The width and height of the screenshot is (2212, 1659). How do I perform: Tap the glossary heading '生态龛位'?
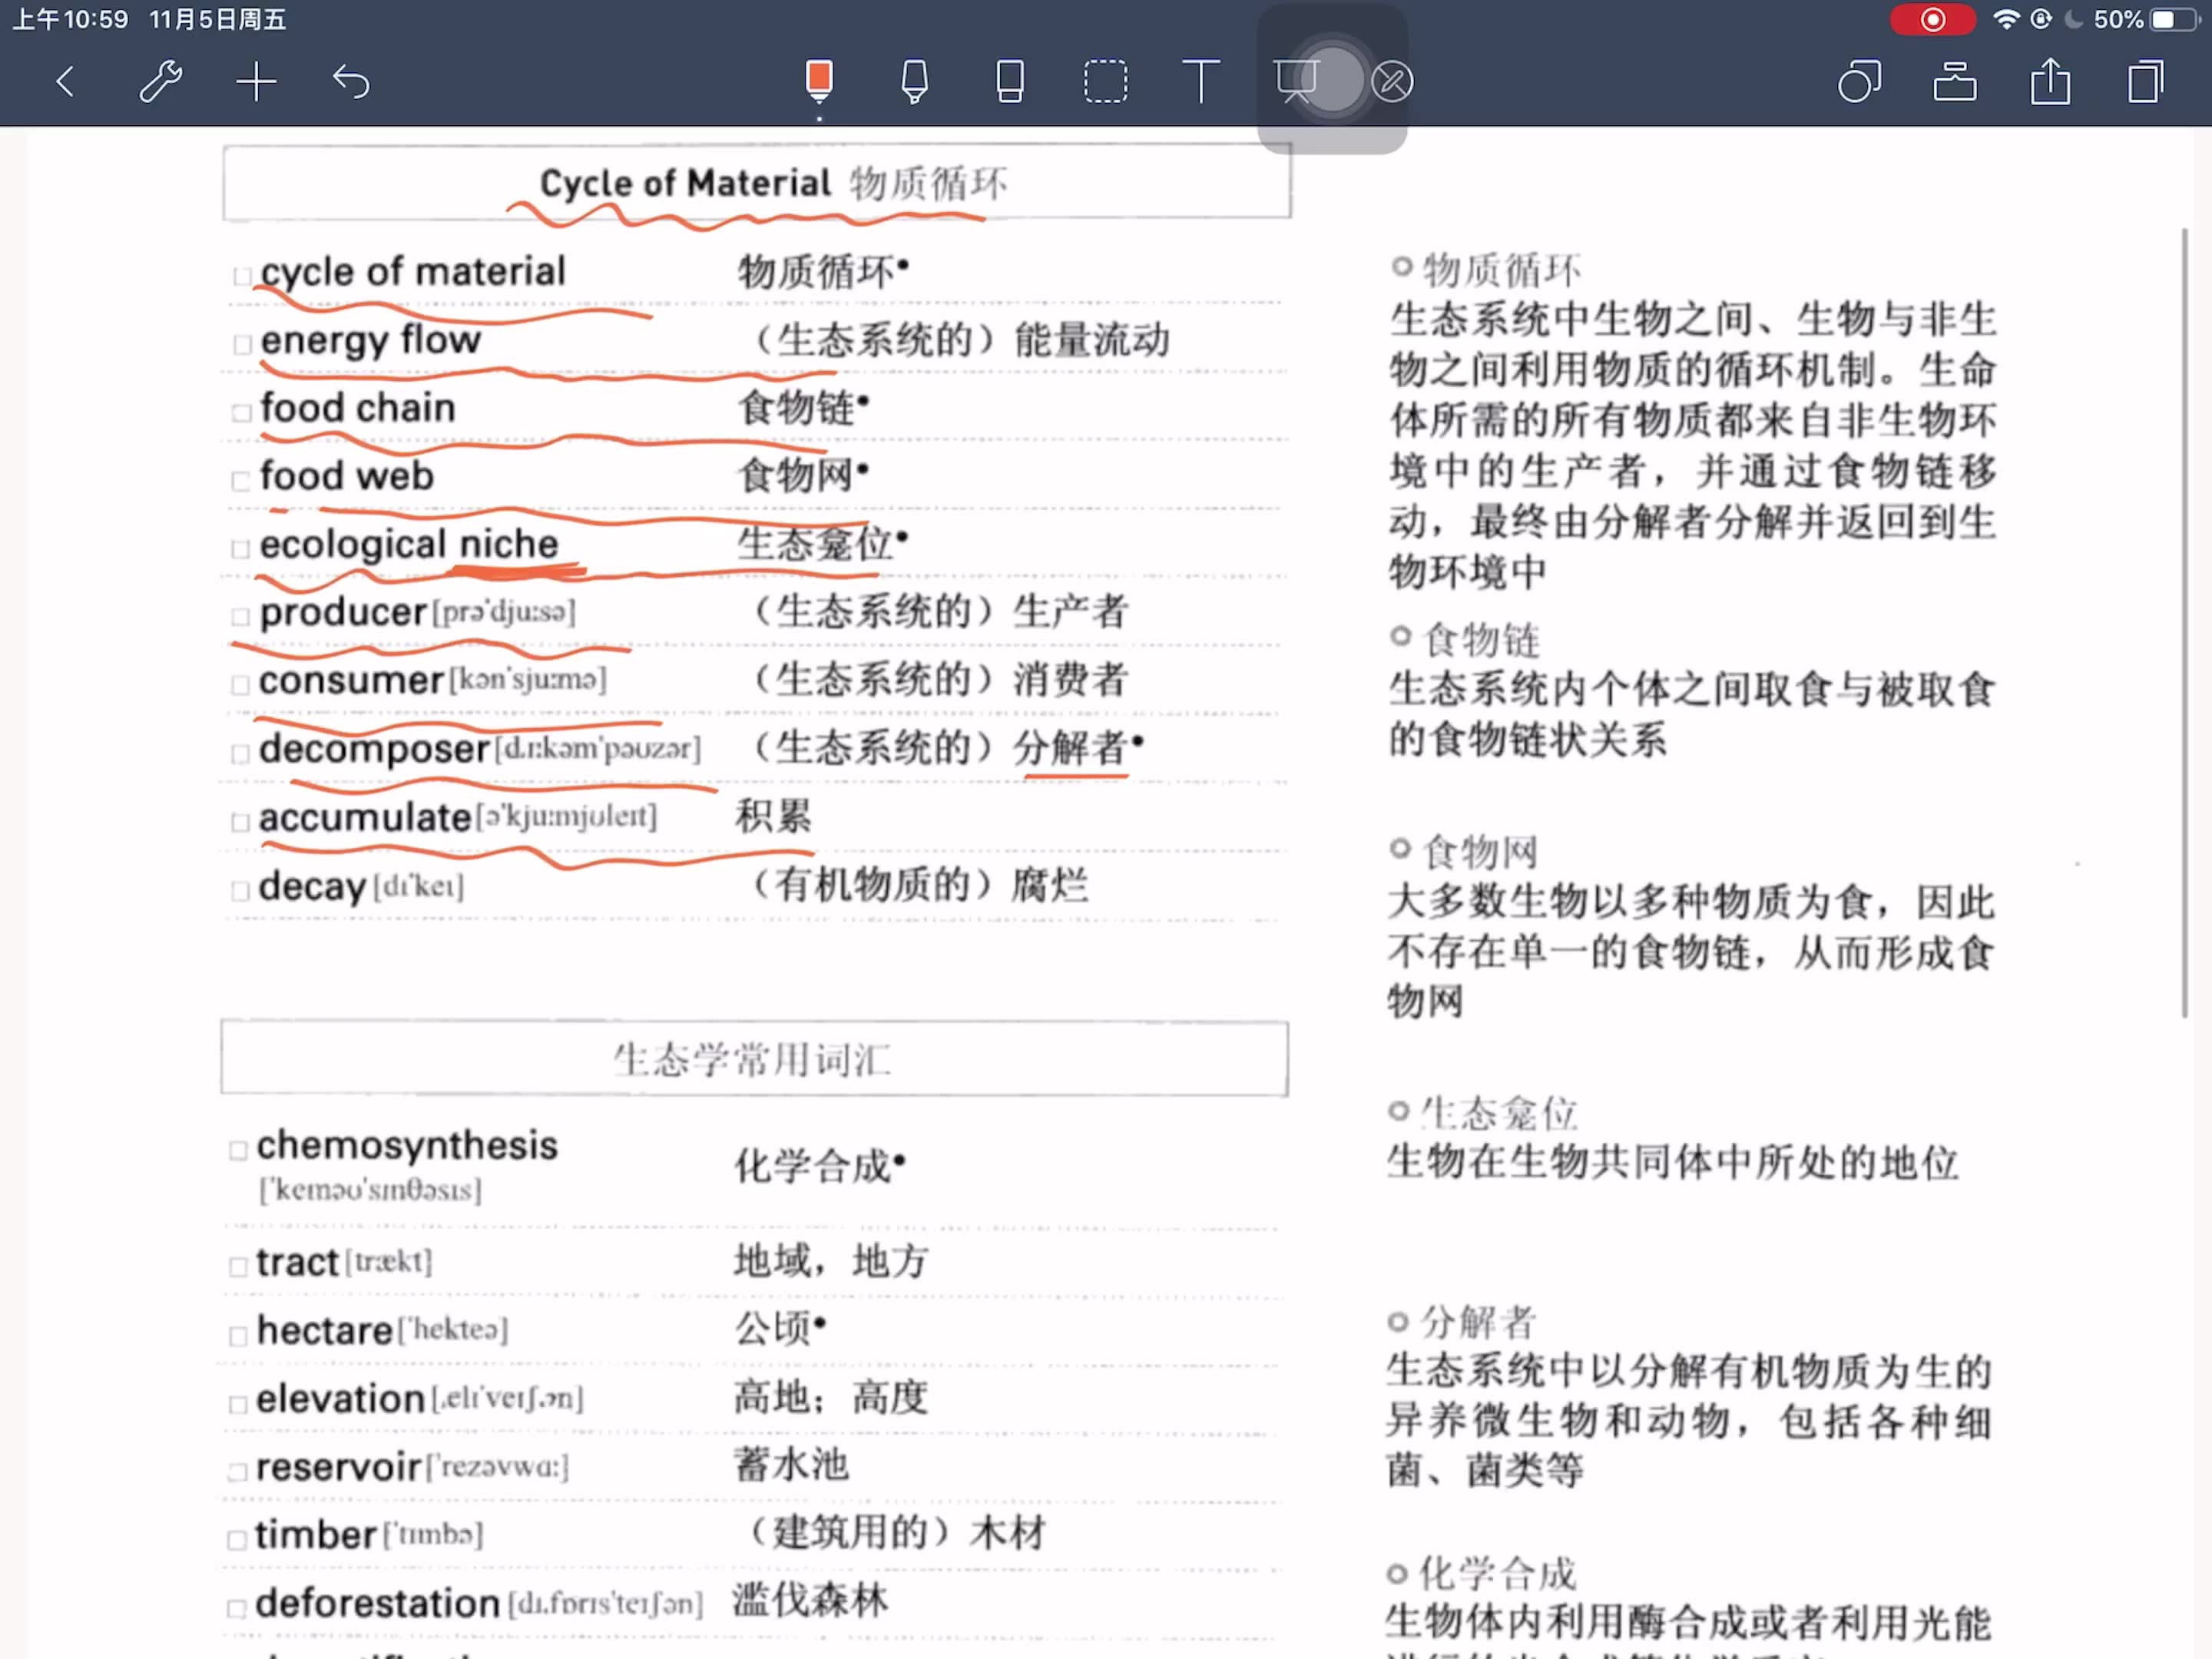[x=1499, y=1113]
